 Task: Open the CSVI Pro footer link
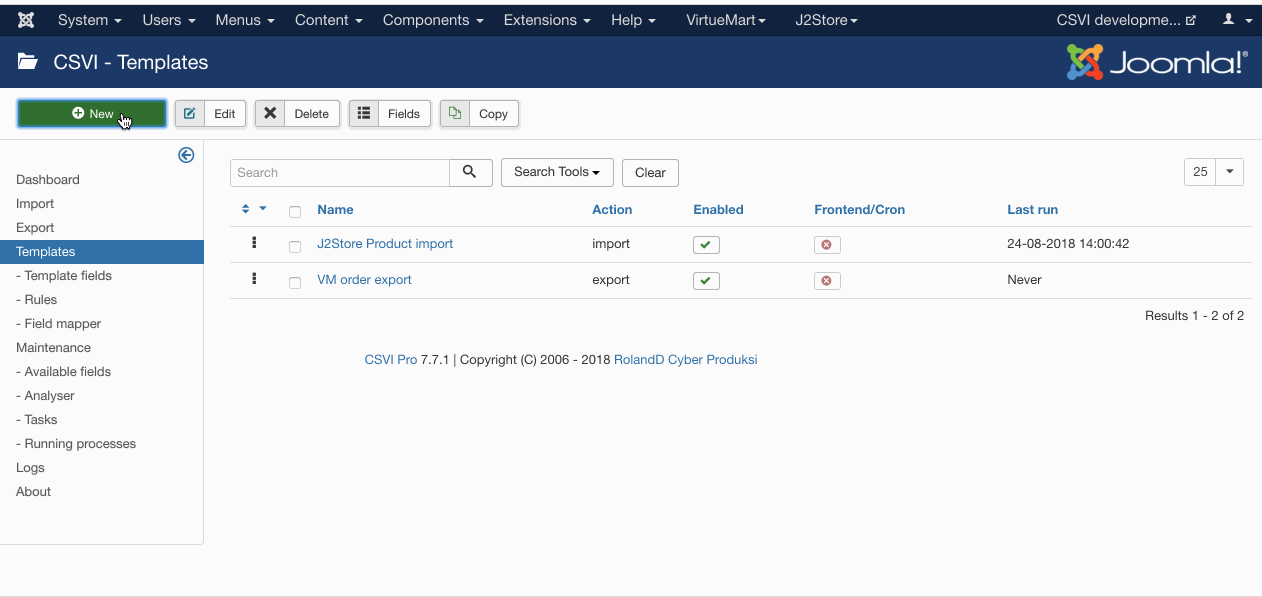pyautogui.click(x=391, y=360)
